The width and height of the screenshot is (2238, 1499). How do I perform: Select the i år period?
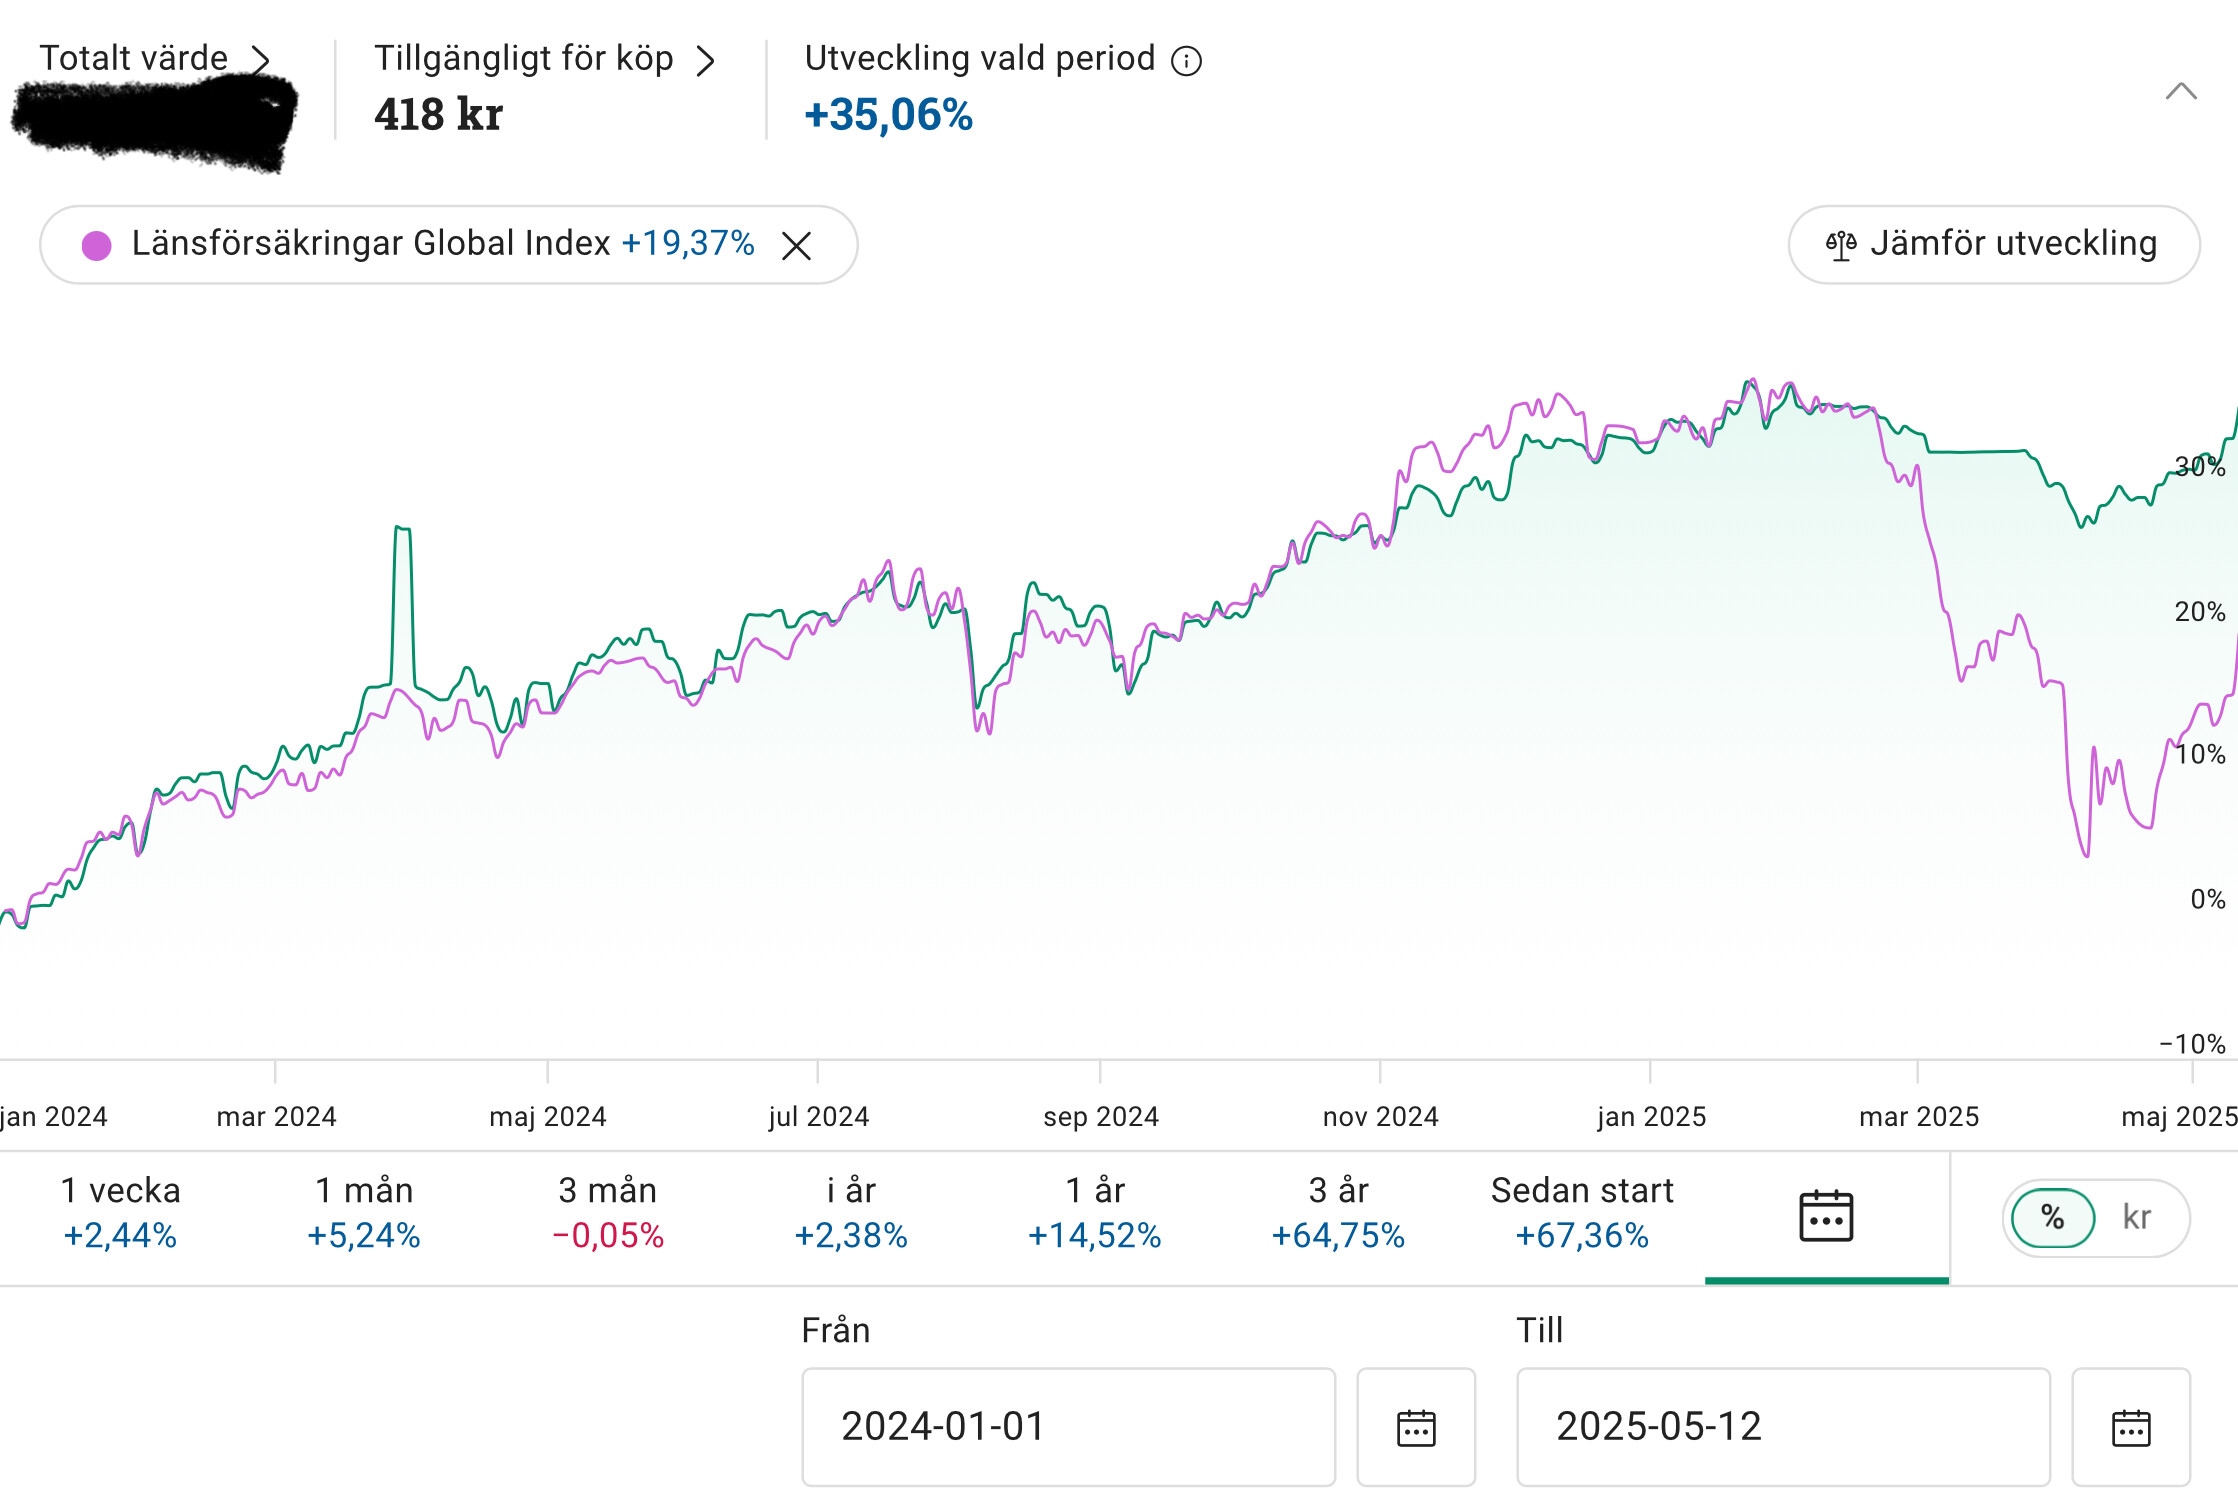(851, 1212)
